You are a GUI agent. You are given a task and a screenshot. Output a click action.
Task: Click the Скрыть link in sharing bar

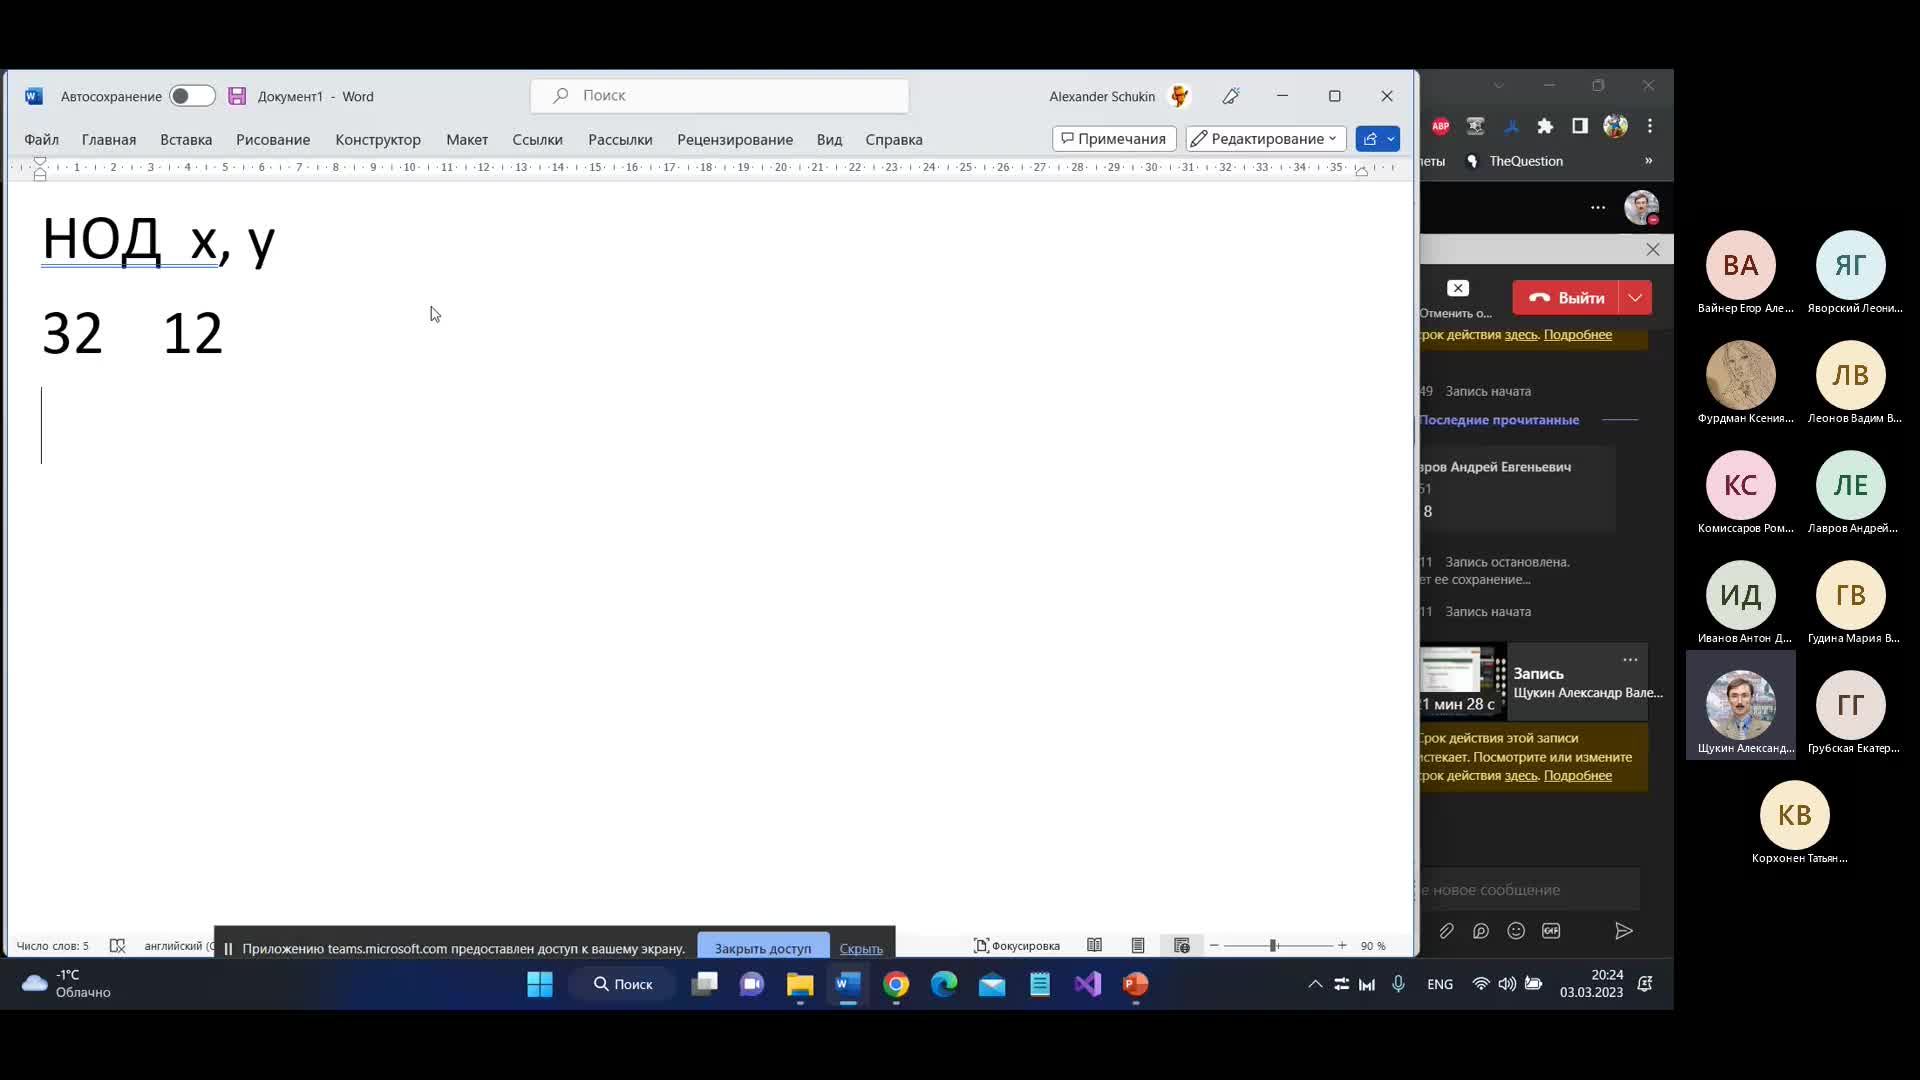[x=861, y=949]
